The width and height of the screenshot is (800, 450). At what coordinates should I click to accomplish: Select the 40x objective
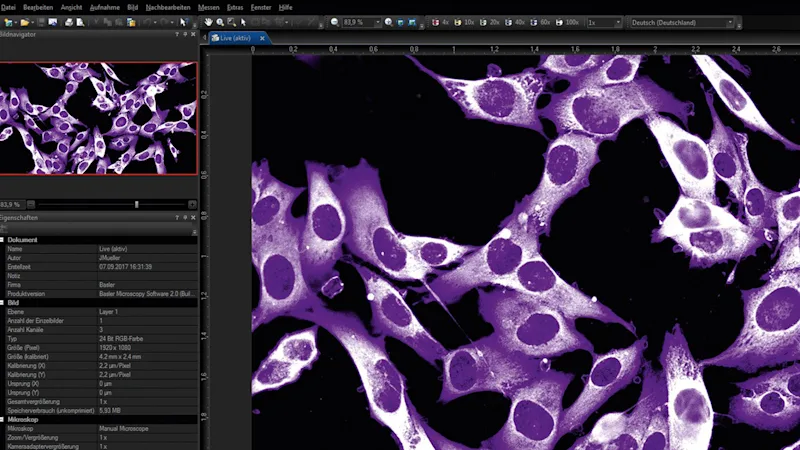515,22
